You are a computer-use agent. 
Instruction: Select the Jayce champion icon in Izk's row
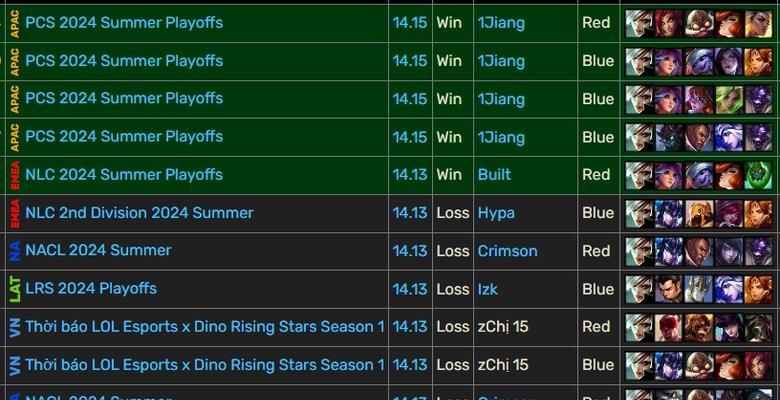pos(669,290)
